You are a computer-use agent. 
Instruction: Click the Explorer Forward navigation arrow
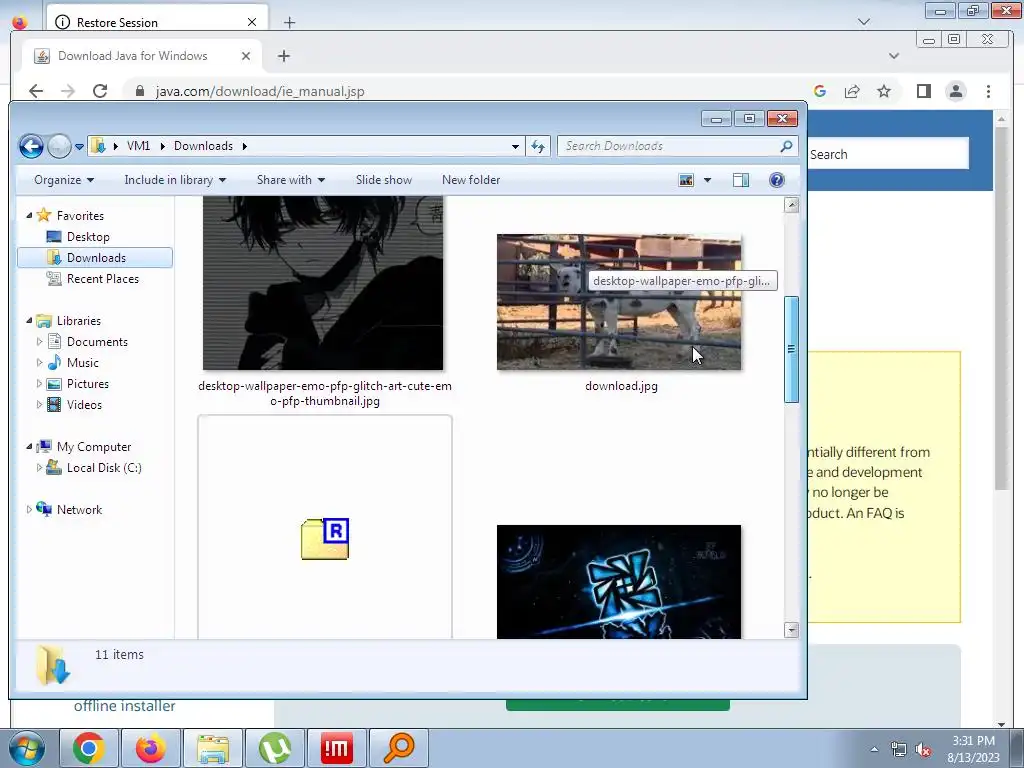(59, 146)
